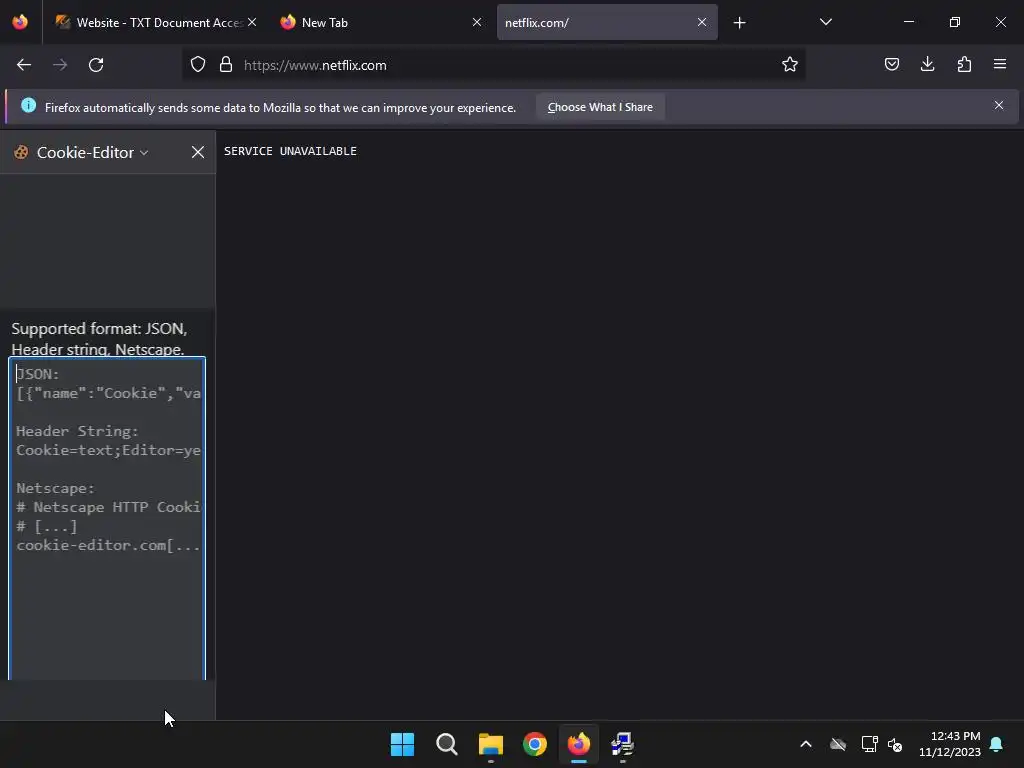Open Windows taskbar Search
The height and width of the screenshot is (768, 1024).
(x=447, y=744)
